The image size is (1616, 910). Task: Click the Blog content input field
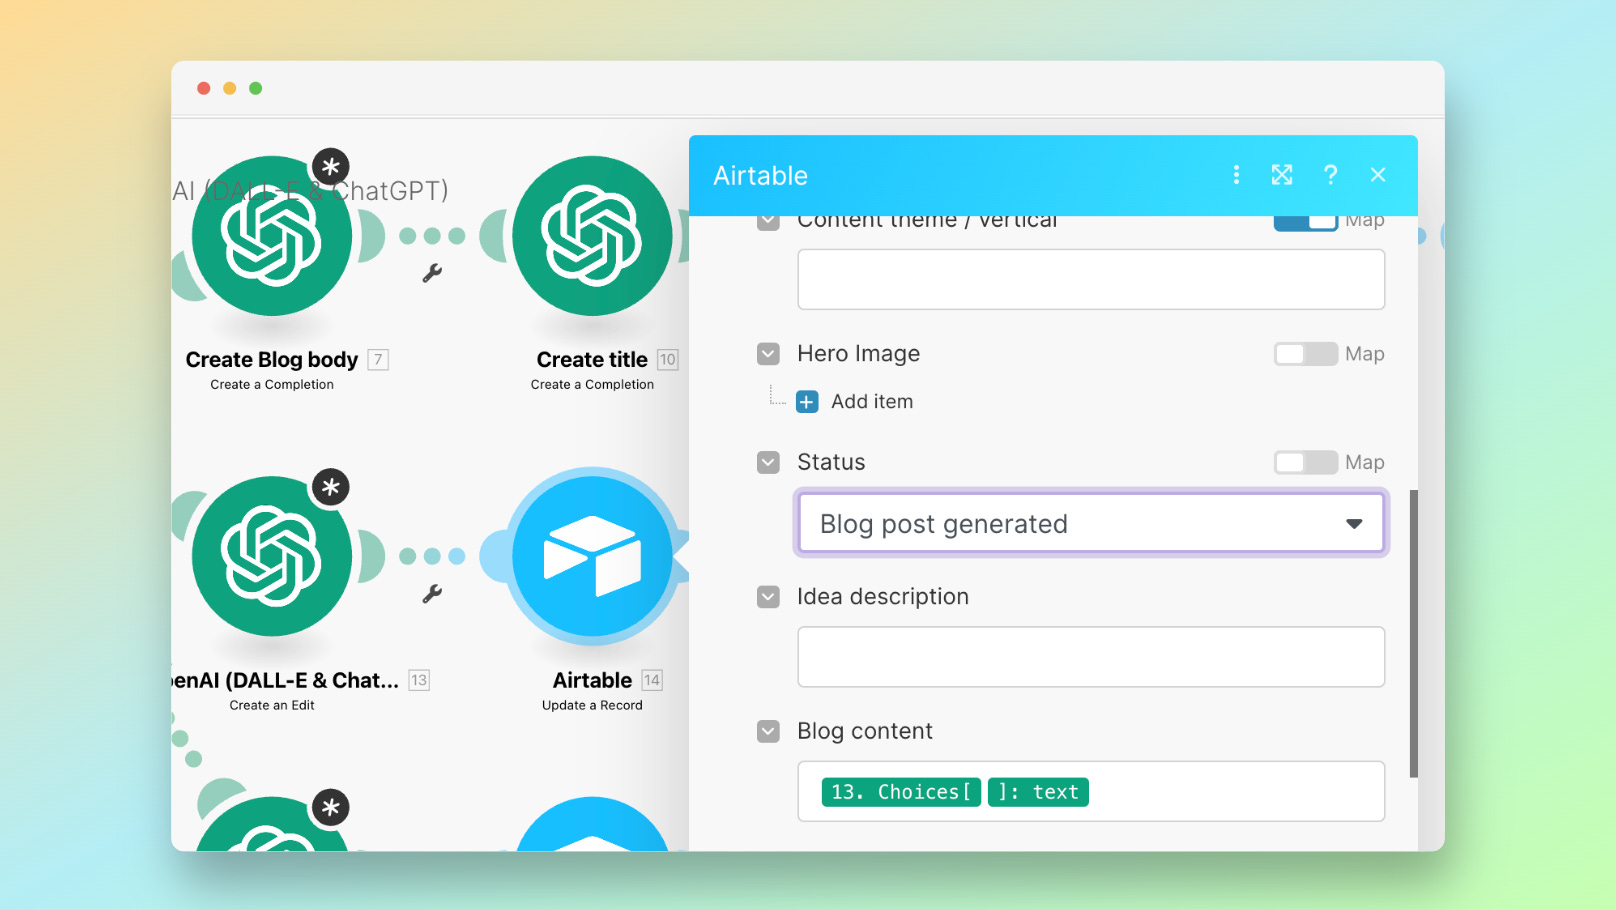pyautogui.click(x=1091, y=791)
